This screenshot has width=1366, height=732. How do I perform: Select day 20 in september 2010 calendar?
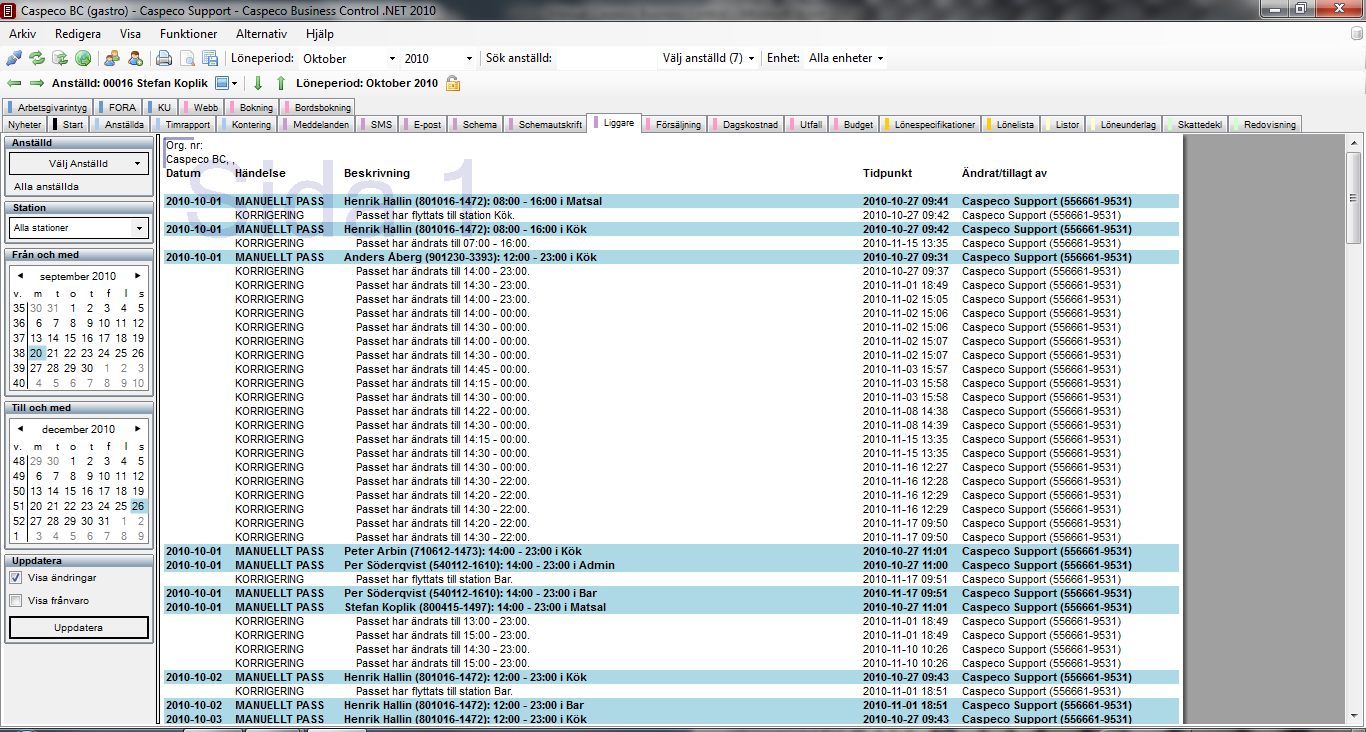click(36, 353)
